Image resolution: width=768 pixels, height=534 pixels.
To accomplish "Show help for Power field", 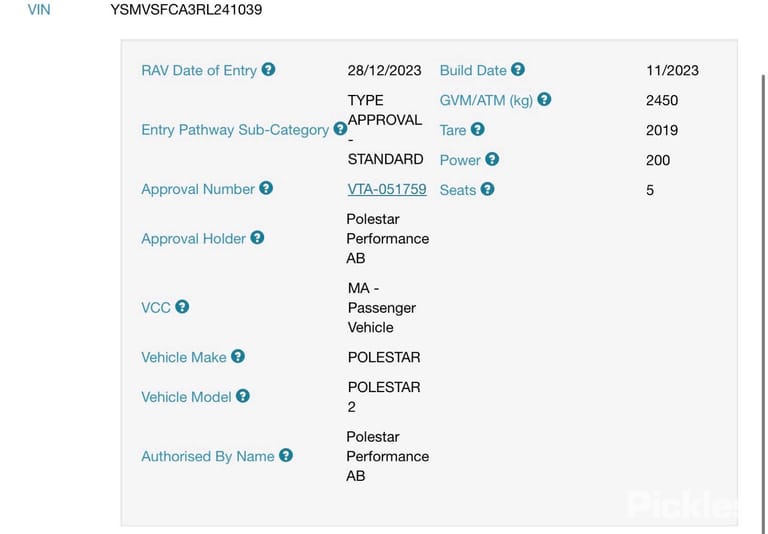I will point(492,159).
